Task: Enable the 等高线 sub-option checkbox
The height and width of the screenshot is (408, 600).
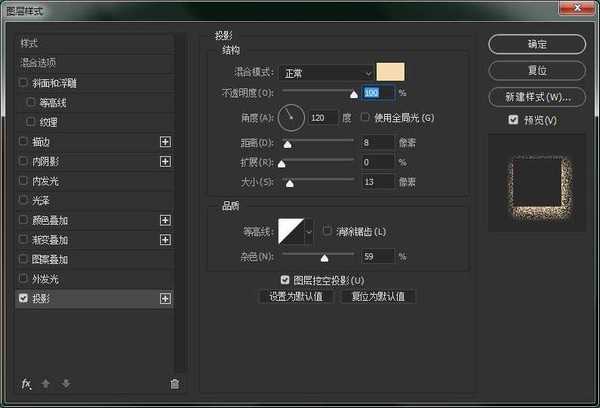Action: click(x=31, y=102)
